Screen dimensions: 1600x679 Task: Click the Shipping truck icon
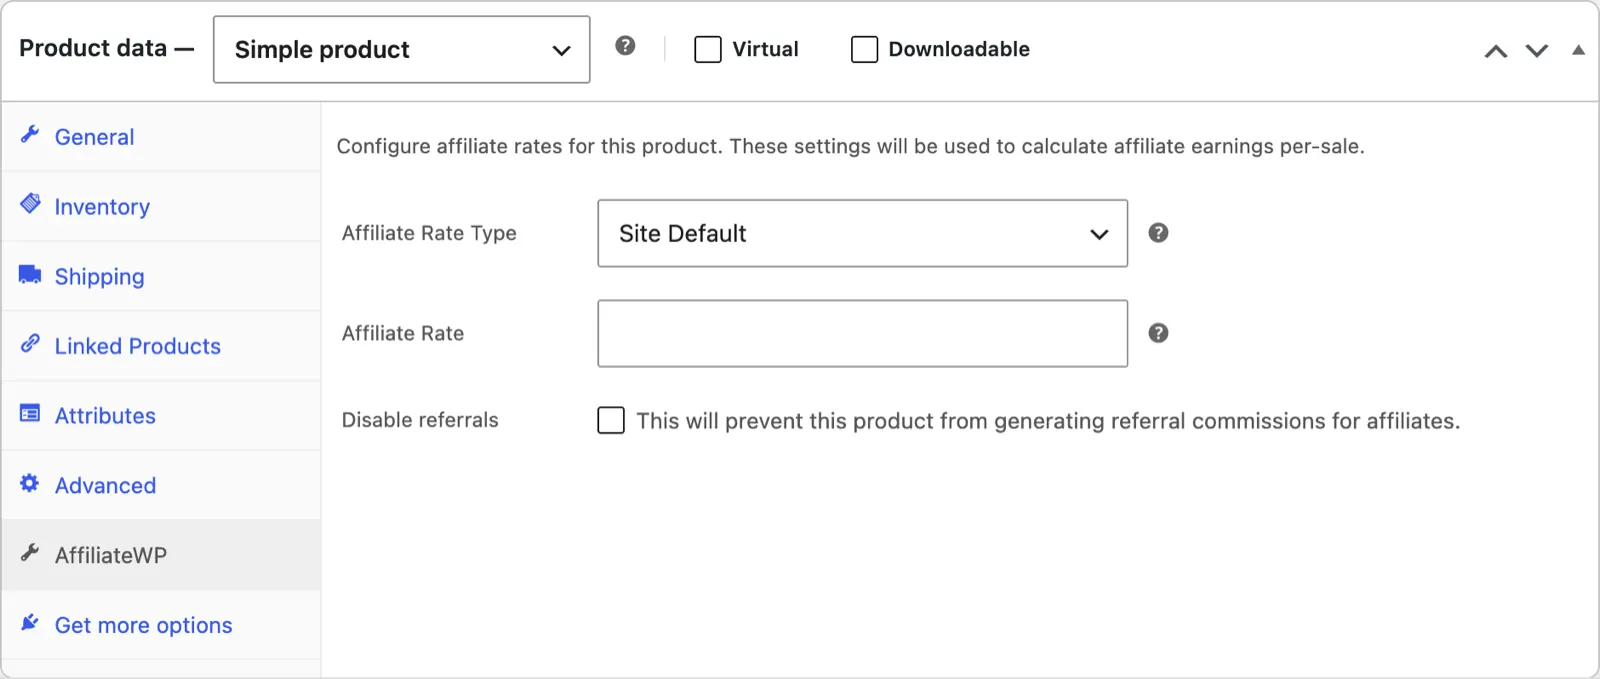30,274
